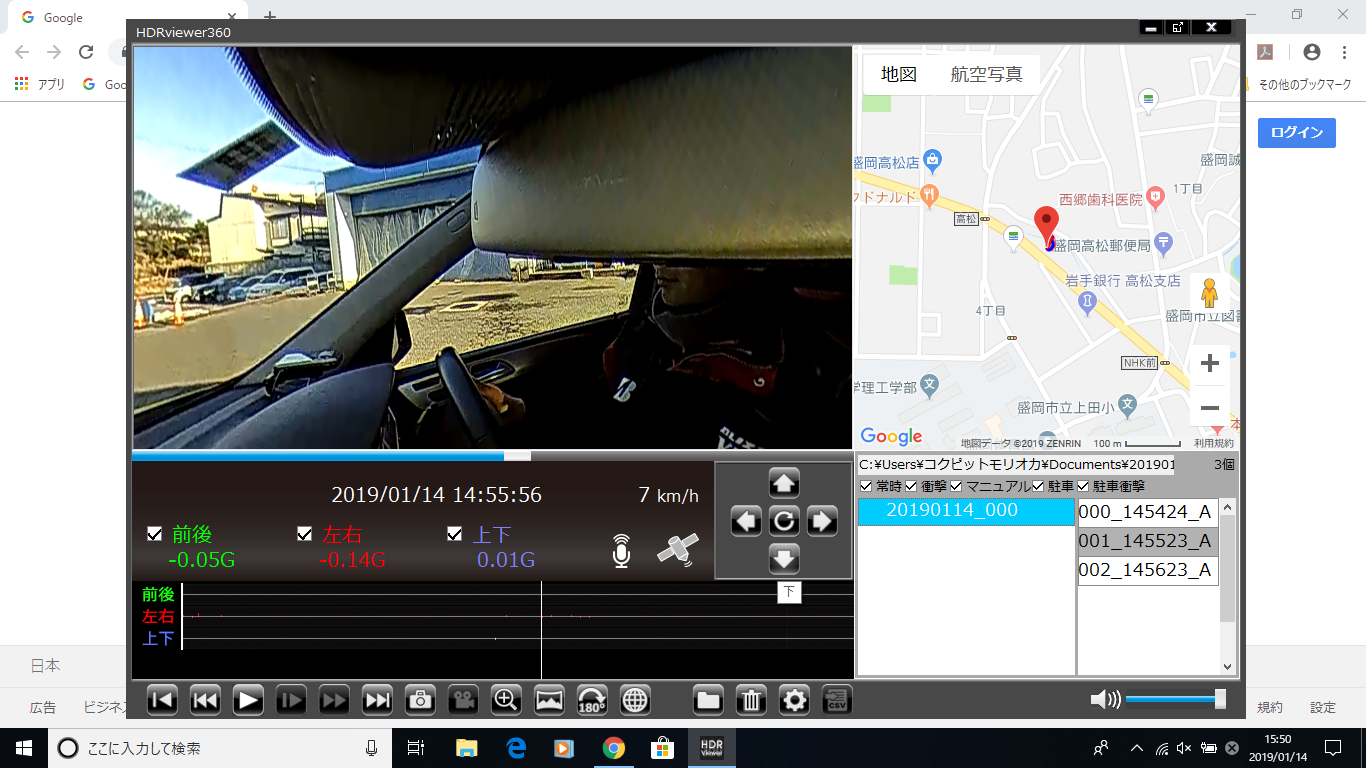Viewport: 1366px width, 768px height.
Task: Click the 180° view rotation icon
Action: click(592, 700)
